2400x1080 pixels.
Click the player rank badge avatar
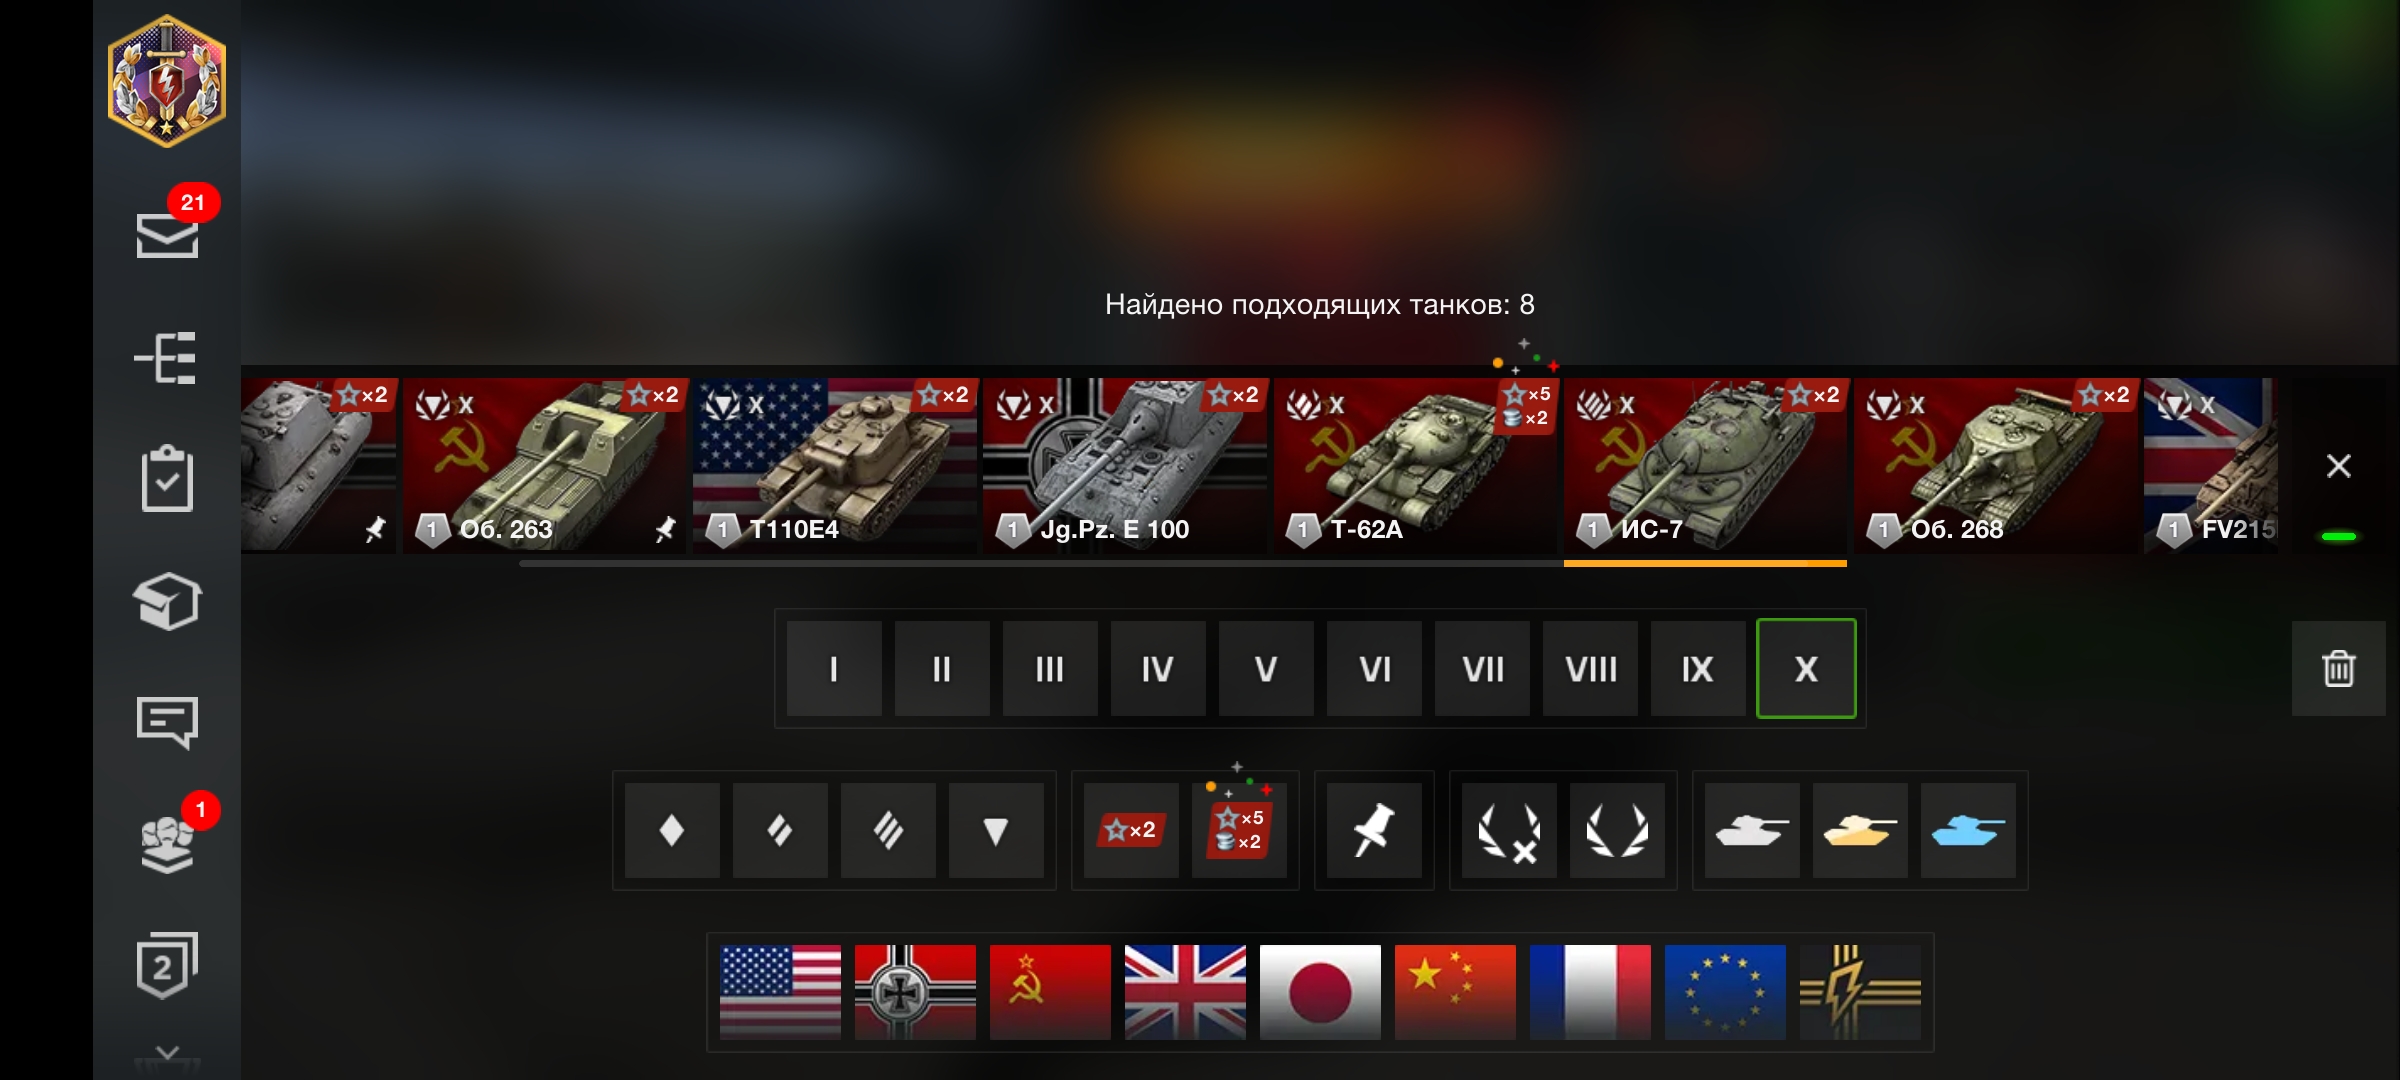(167, 81)
